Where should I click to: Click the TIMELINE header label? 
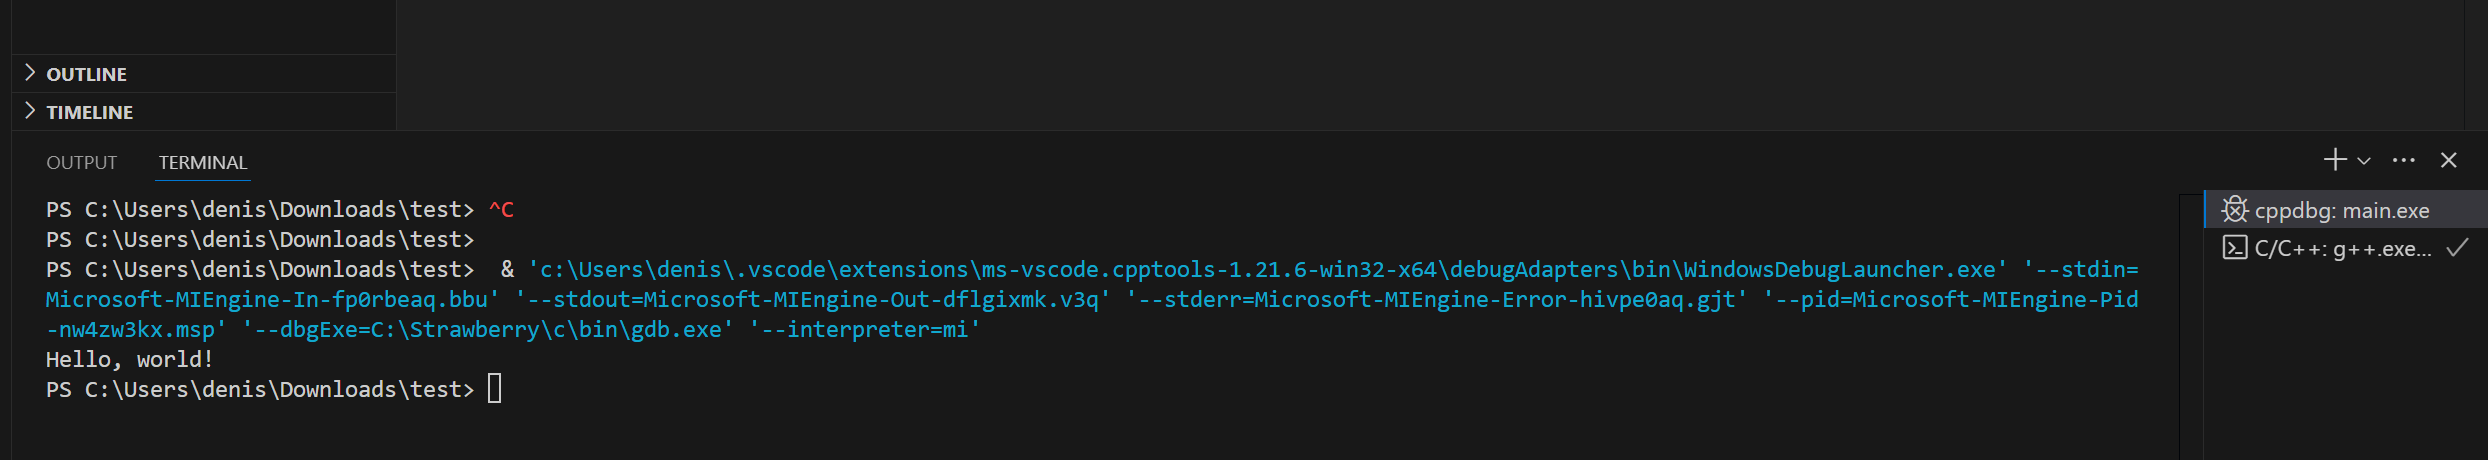click(90, 112)
